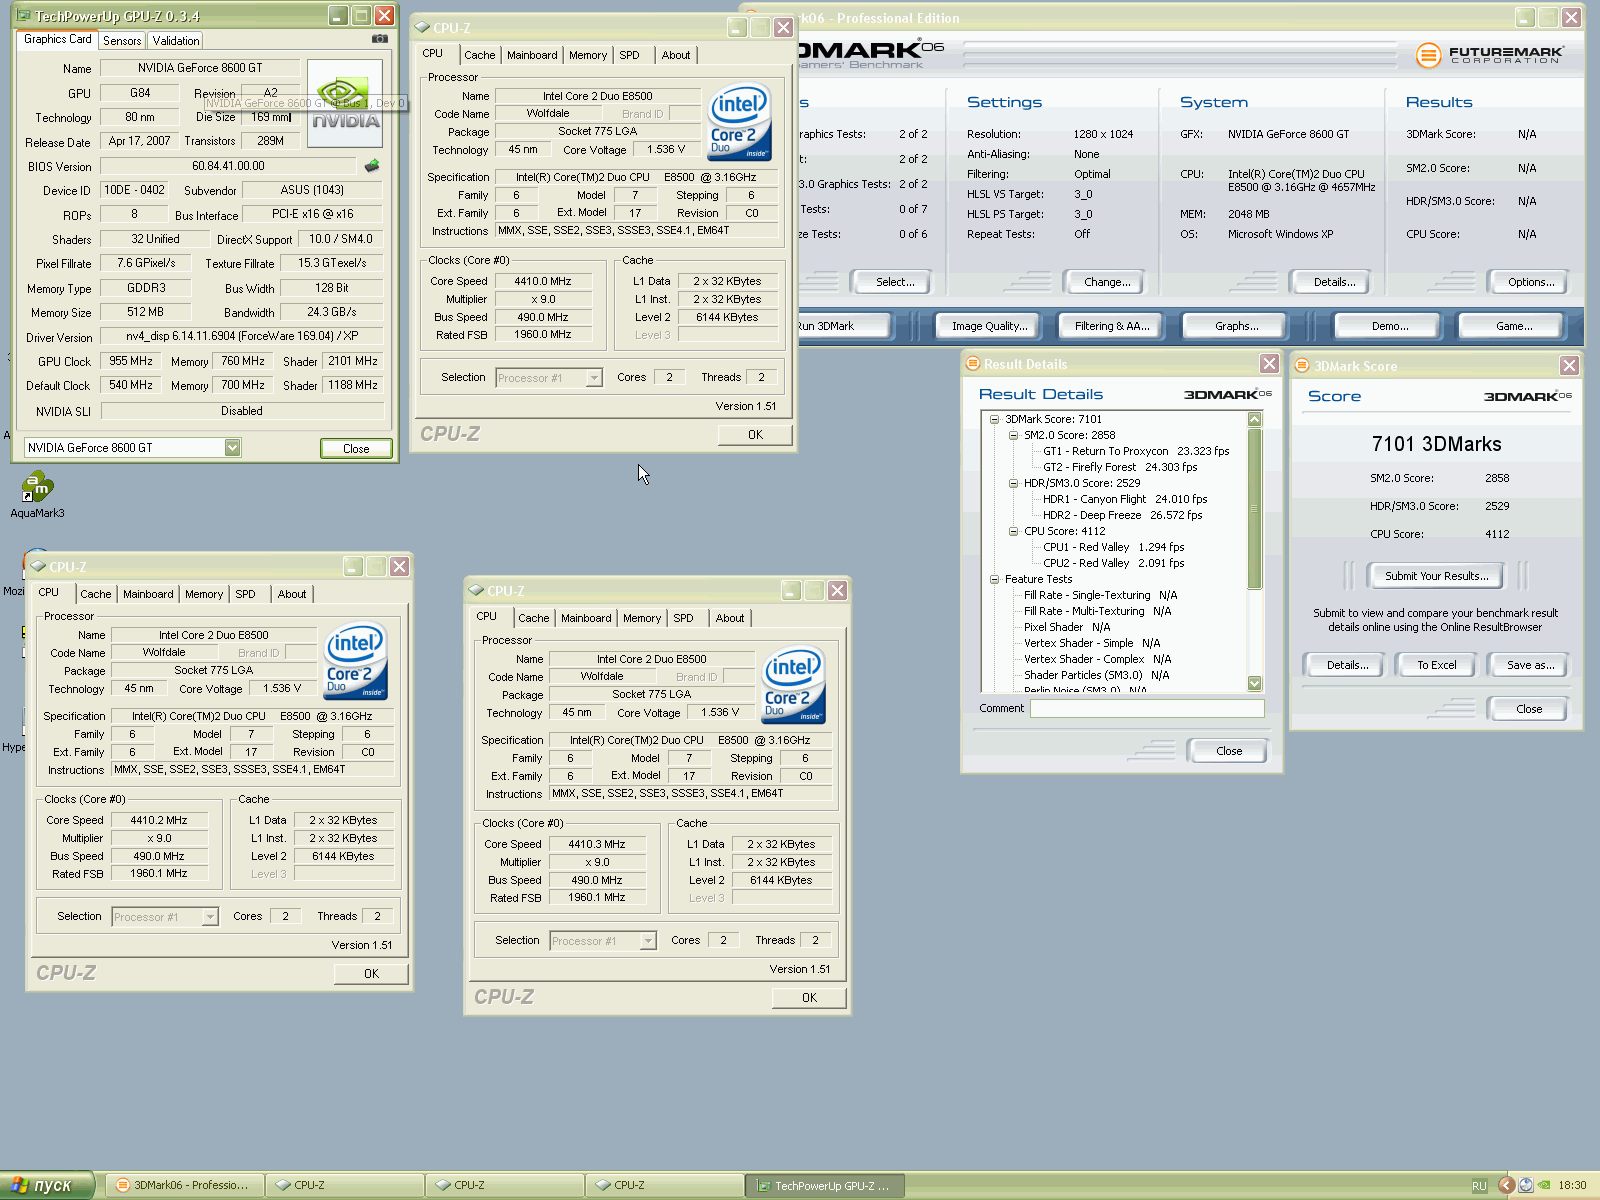Click Options... under 3DMark06 Results
Image resolution: width=1600 pixels, height=1200 pixels.
click(x=1531, y=282)
